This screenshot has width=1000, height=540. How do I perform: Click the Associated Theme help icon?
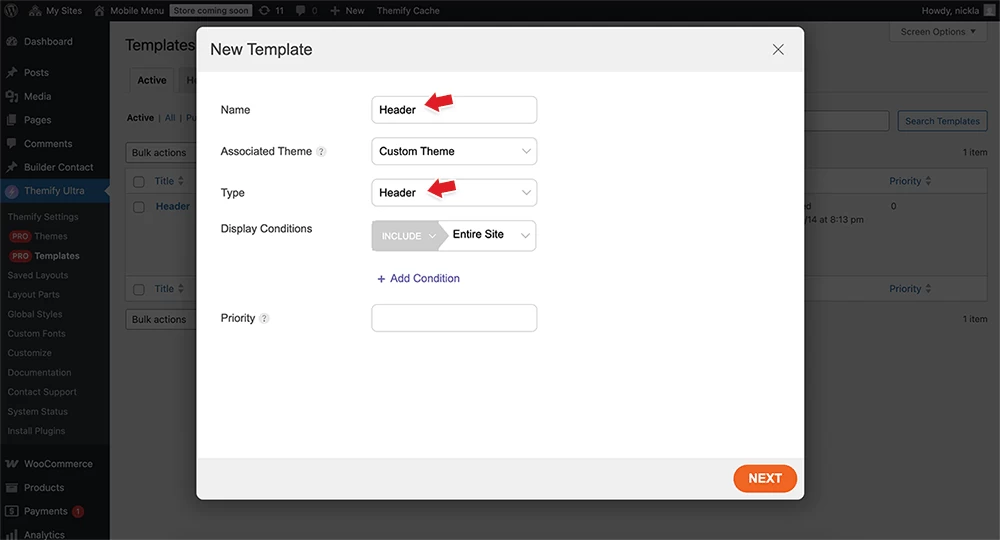click(321, 152)
